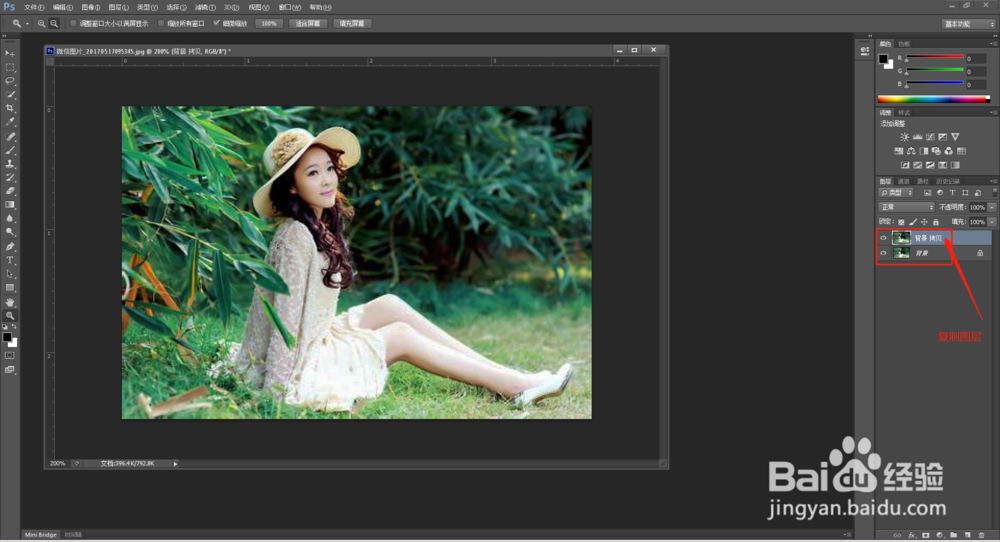
Task: Open layer filter type dropdown 类型
Action: 896,193
